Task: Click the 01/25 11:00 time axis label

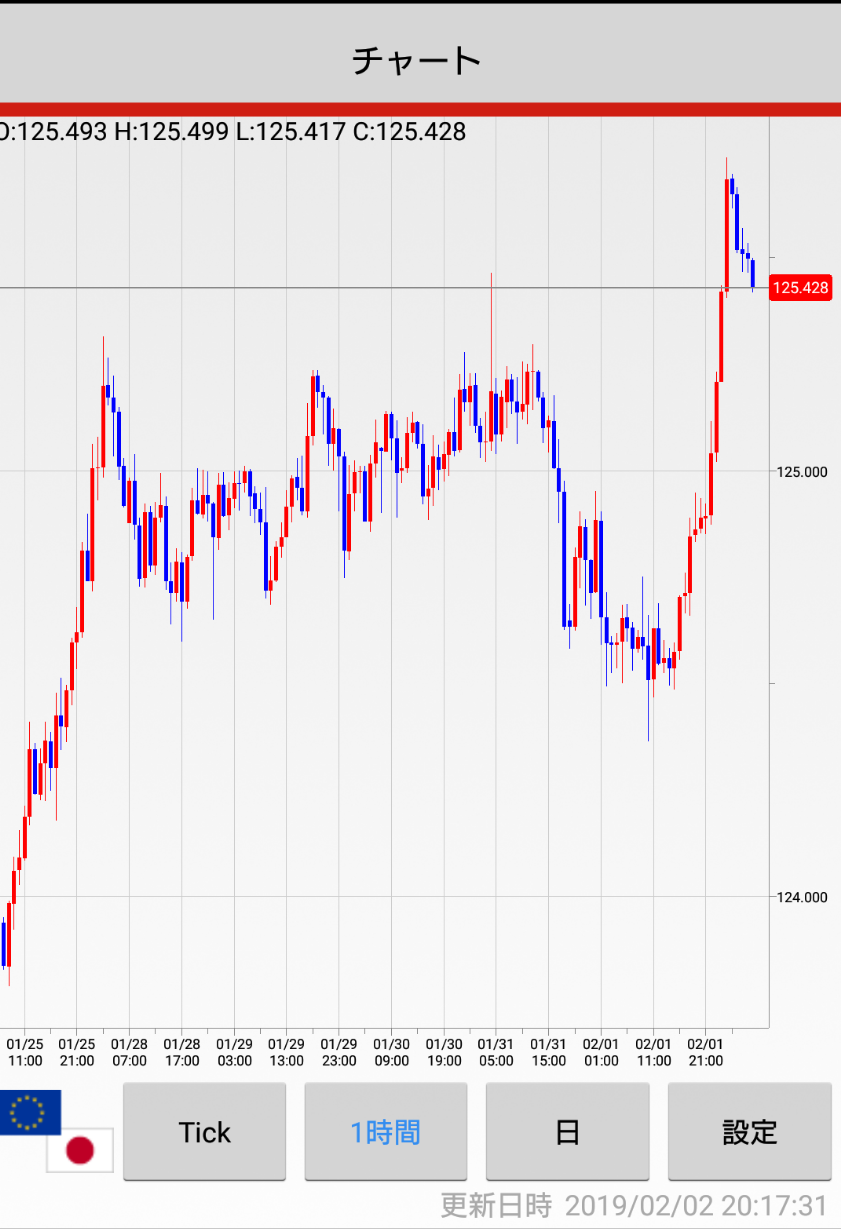Action: click(x=25, y=1052)
